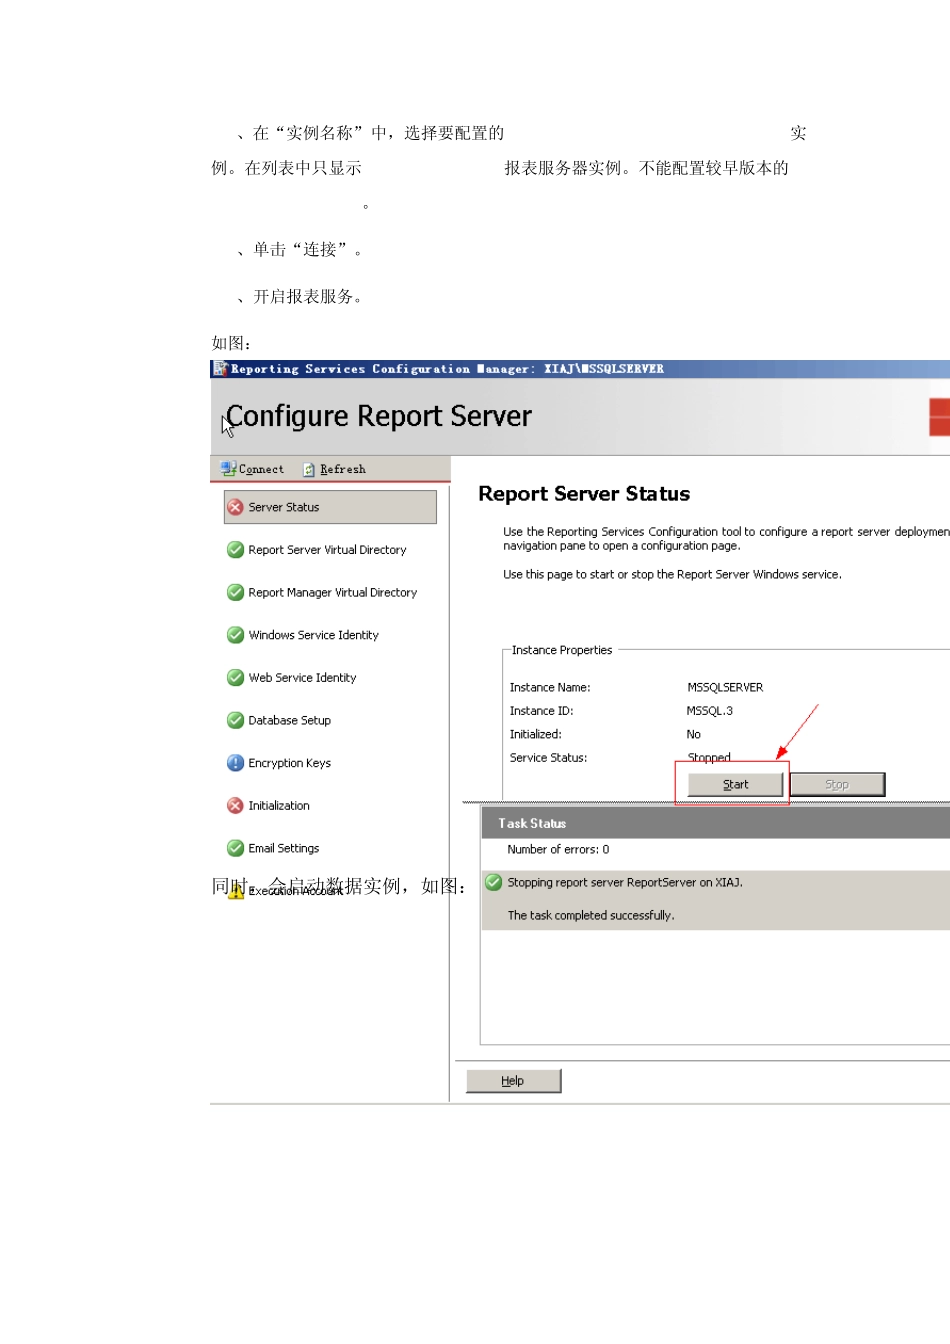Click warning icon beside Execution Account
Screen dimensions: 950x1344
[x=235, y=891]
